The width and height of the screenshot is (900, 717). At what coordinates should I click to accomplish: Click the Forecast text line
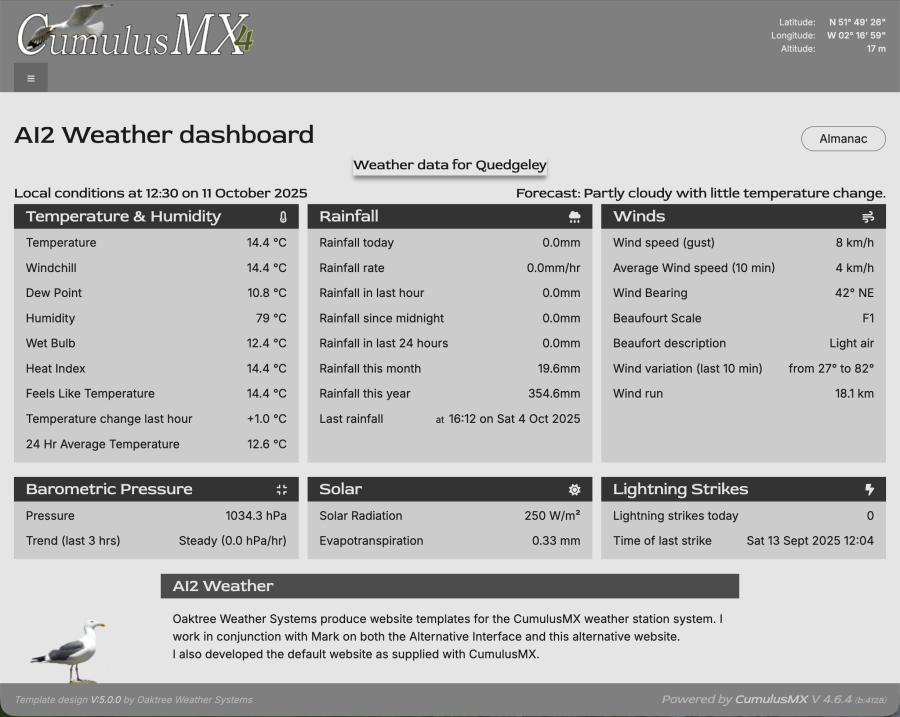click(x=700, y=193)
